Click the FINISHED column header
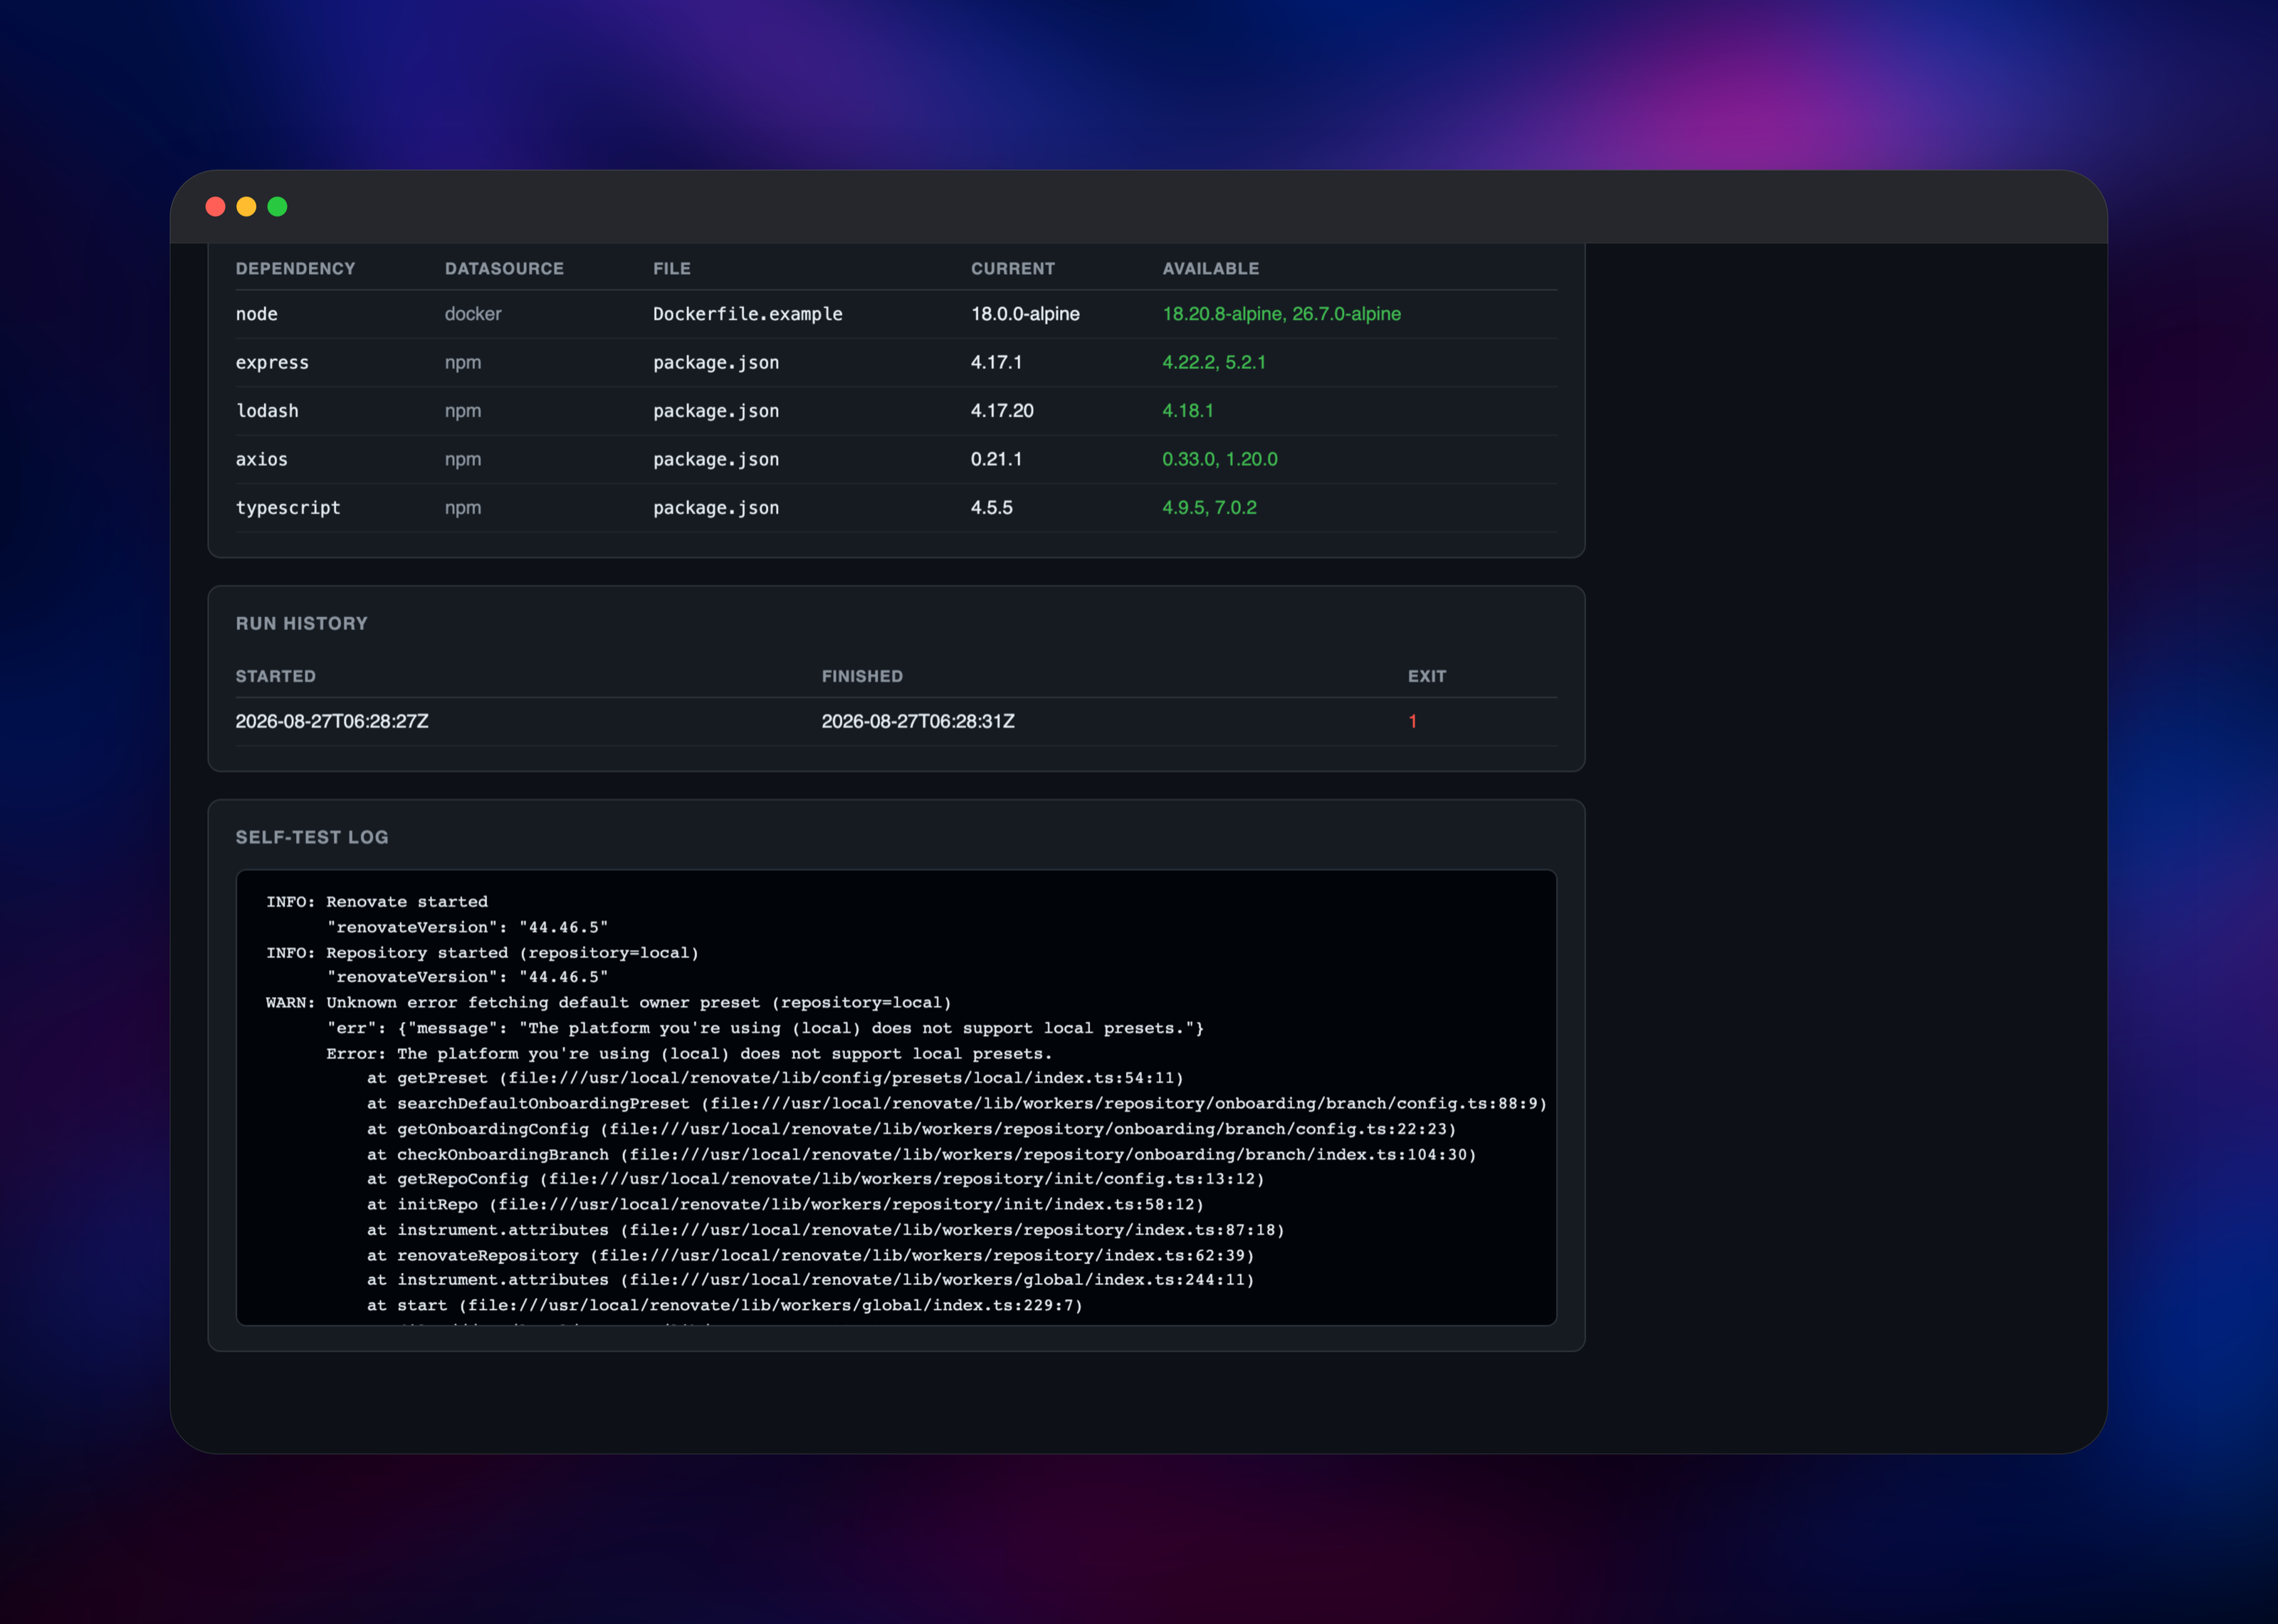Image resolution: width=2278 pixels, height=1624 pixels. point(862,677)
